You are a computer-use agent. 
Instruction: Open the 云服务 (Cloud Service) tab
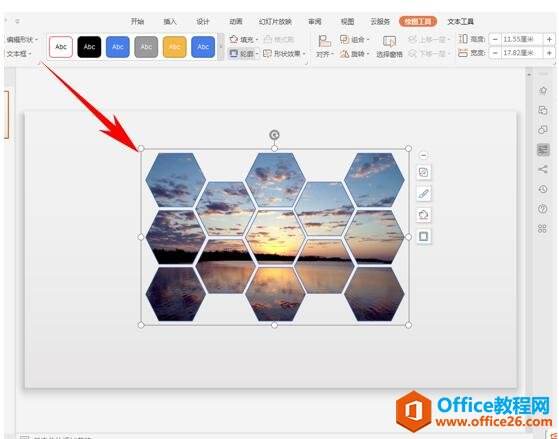pyautogui.click(x=380, y=21)
